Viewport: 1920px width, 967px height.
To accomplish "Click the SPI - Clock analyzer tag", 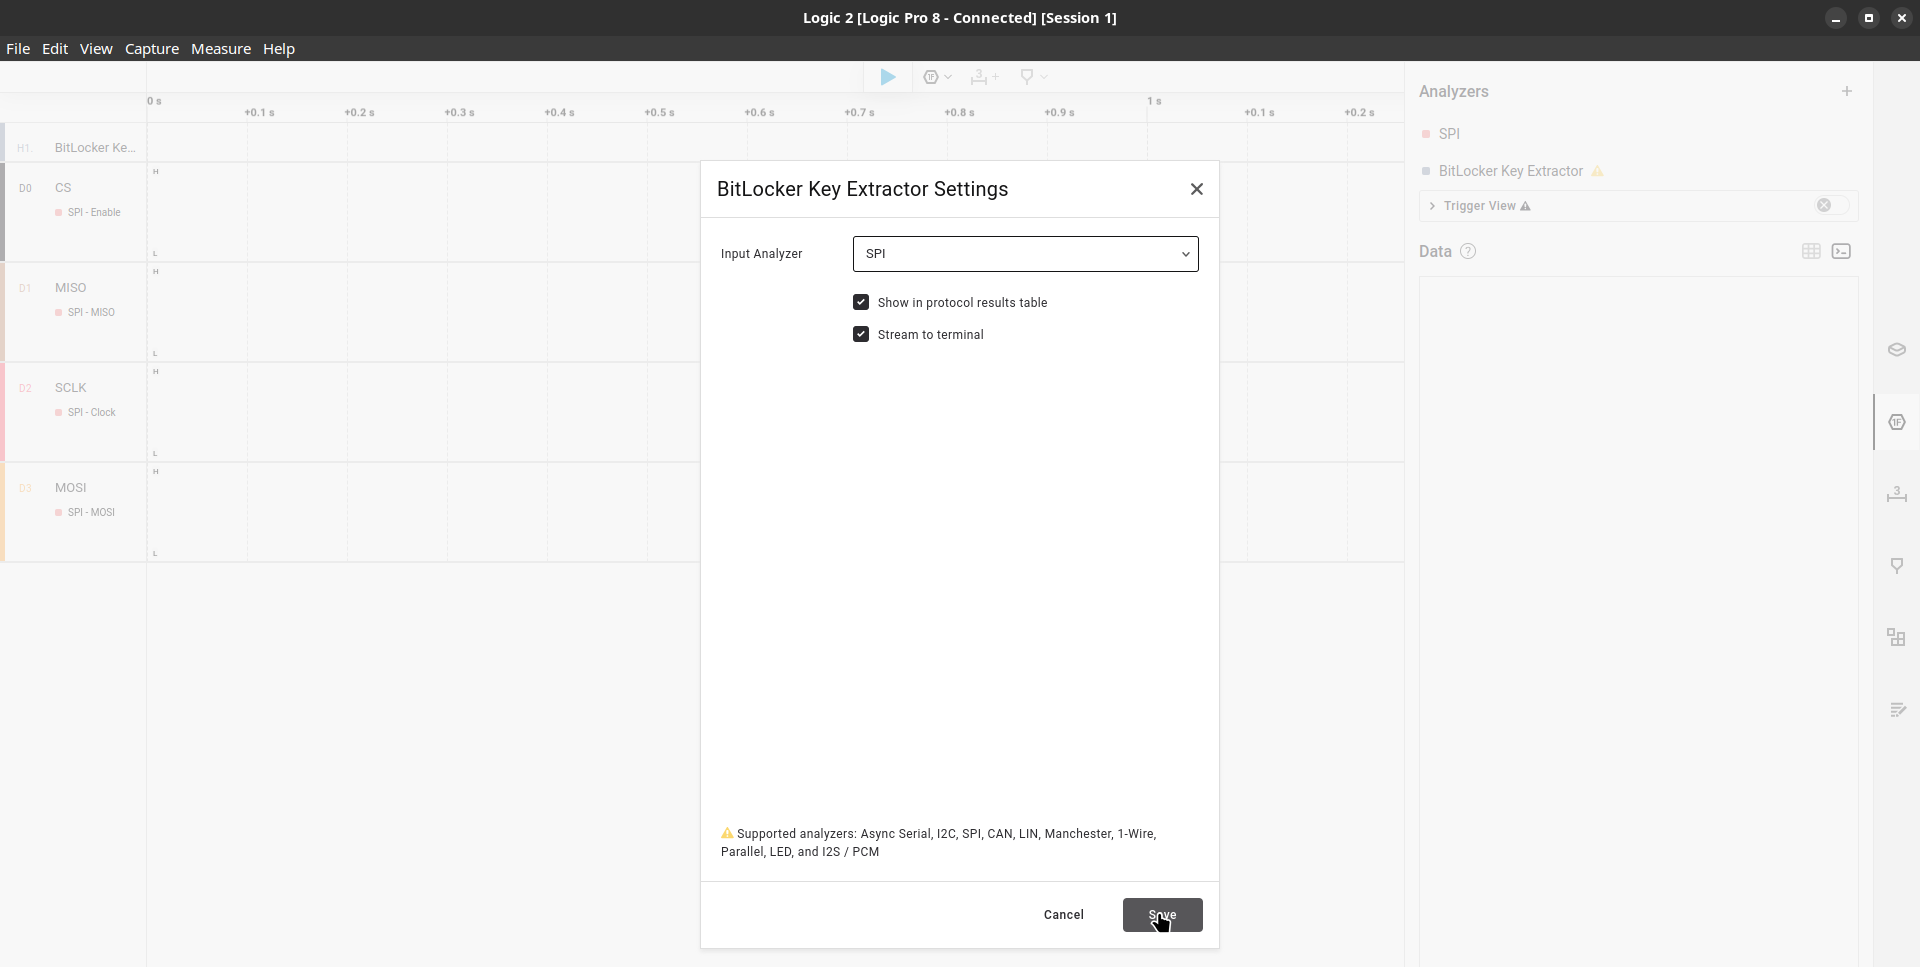I will coord(86,413).
